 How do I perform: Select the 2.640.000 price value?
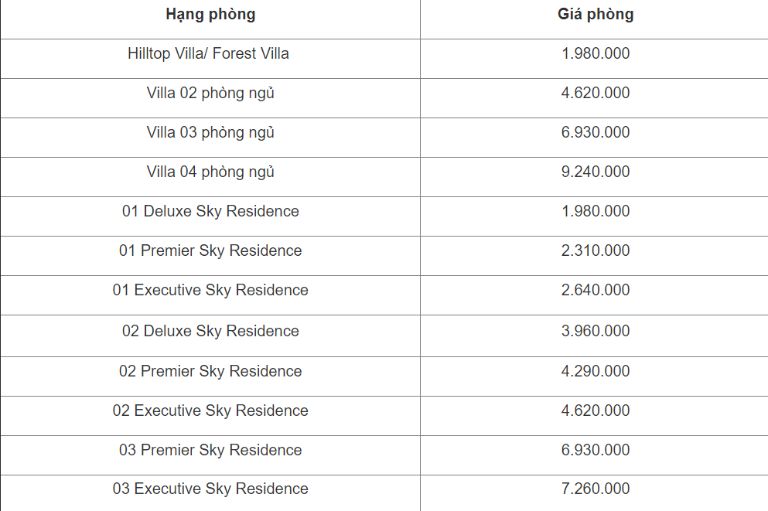tap(596, 290)
